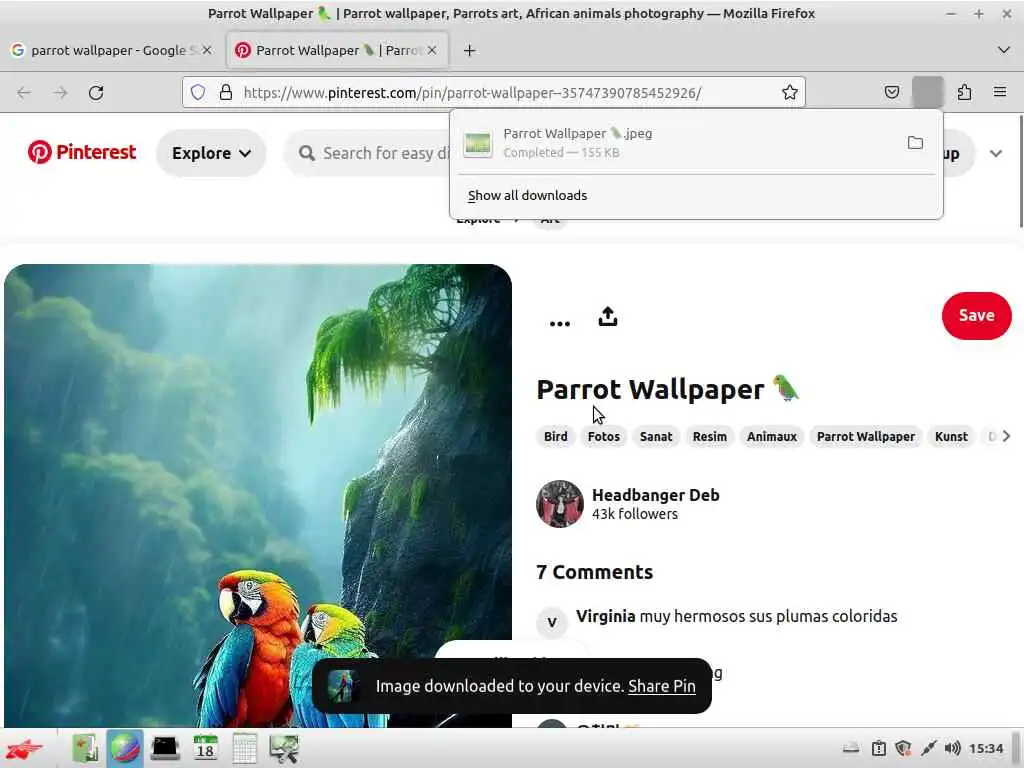Expand the header chevron menu
Image resolution: width=1024 pixels, height=768 pixels.
pyautogui.click(x=995, y=153)
